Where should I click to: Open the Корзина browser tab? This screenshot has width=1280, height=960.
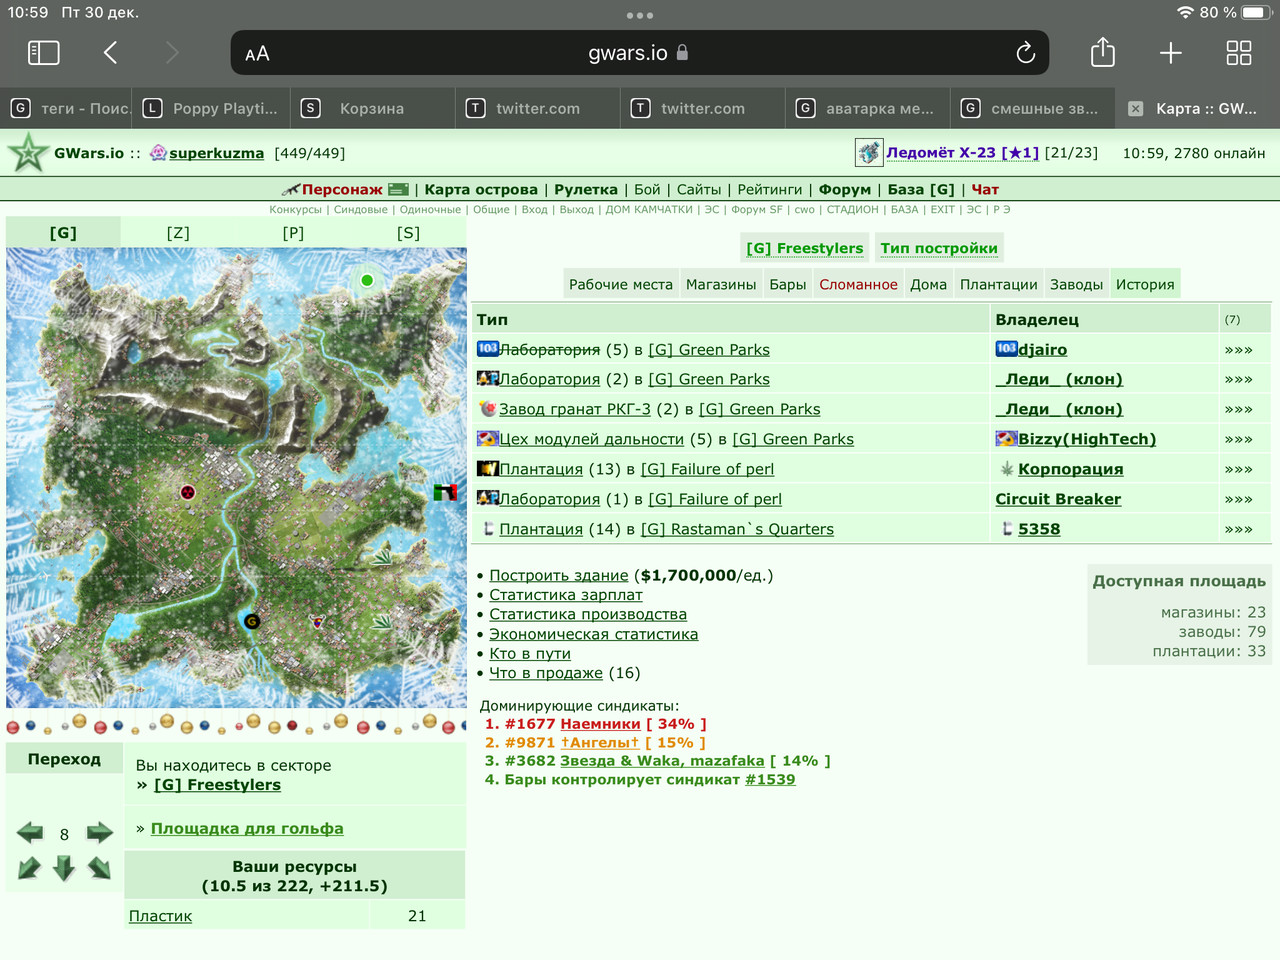coord(371,108)
